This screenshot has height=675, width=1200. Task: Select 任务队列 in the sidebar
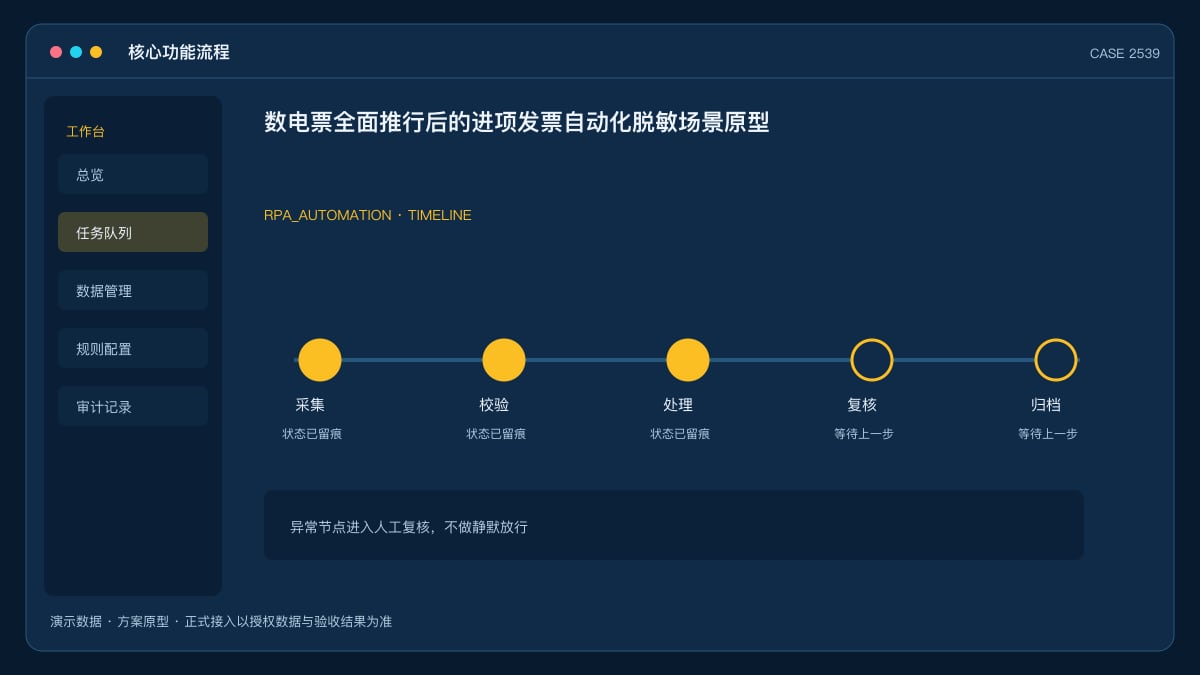pyautogui.click(x=133, y=232)
